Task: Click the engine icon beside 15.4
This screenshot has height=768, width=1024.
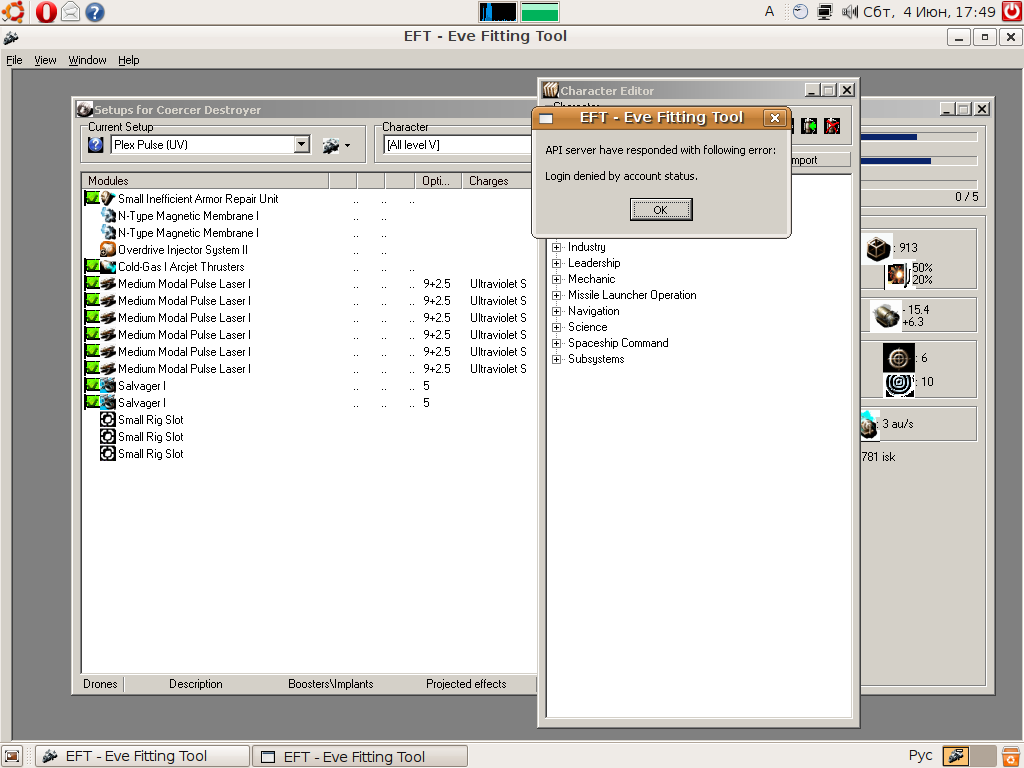Action: pos(886,316)
